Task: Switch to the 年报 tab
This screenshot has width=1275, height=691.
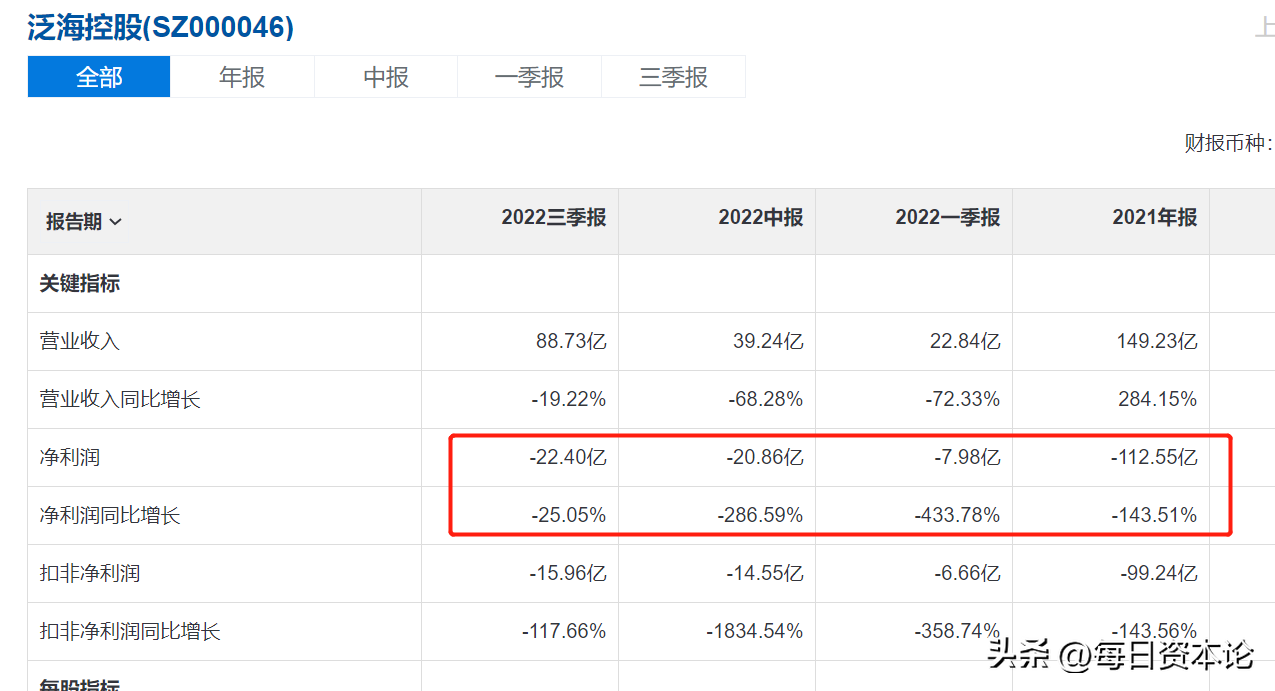Action: coord(242,77)
